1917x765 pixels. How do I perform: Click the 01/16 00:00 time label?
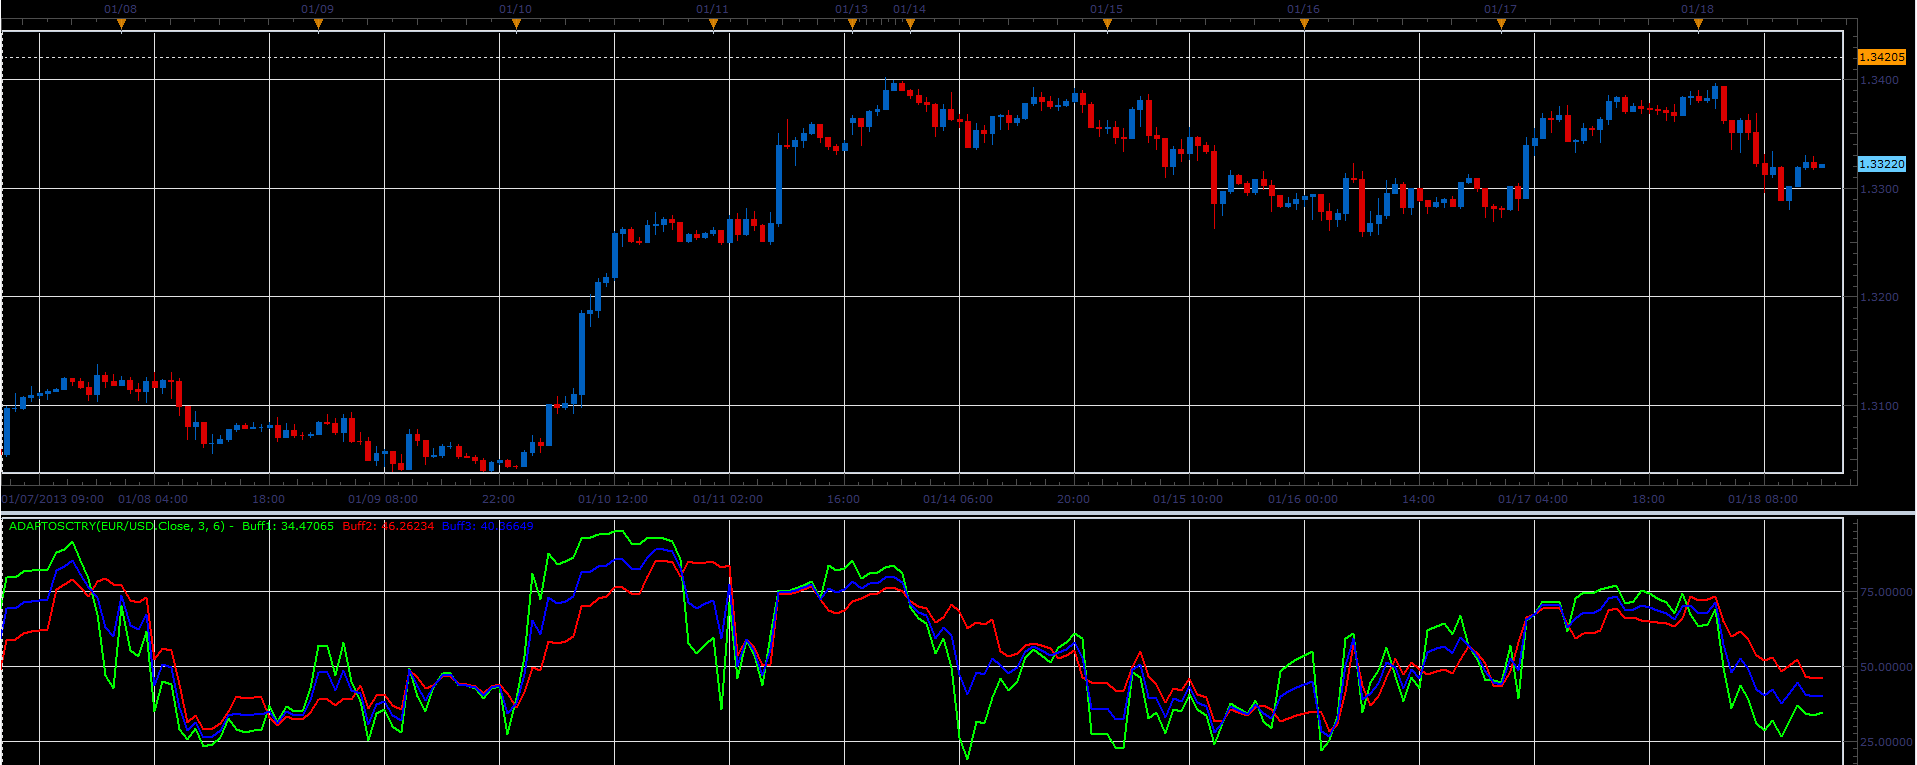1303,499
